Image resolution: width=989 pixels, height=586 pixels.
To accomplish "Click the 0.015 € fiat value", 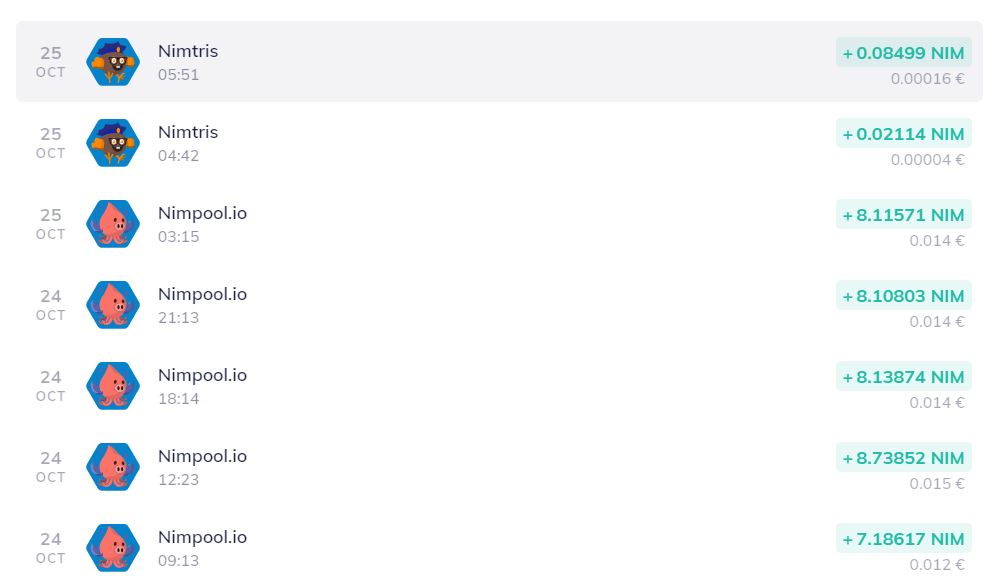I will tap(937, 484).
